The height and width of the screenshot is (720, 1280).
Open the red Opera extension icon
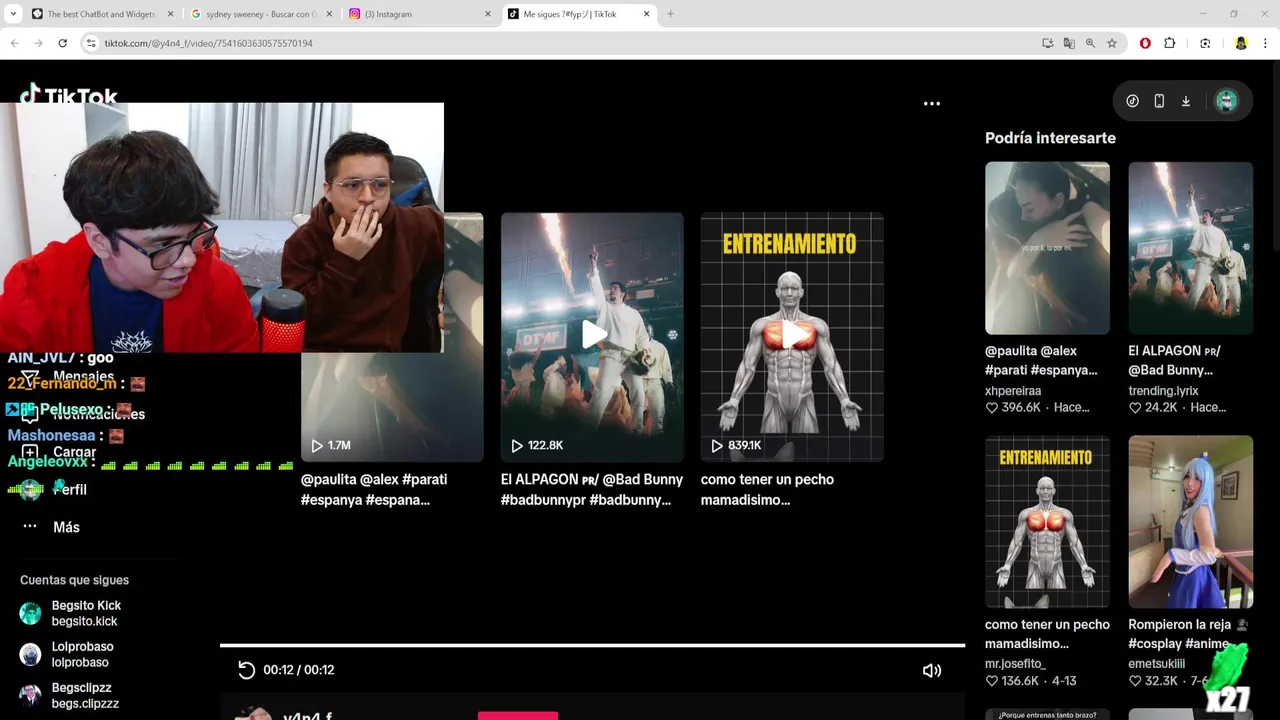pos(1145,43)
